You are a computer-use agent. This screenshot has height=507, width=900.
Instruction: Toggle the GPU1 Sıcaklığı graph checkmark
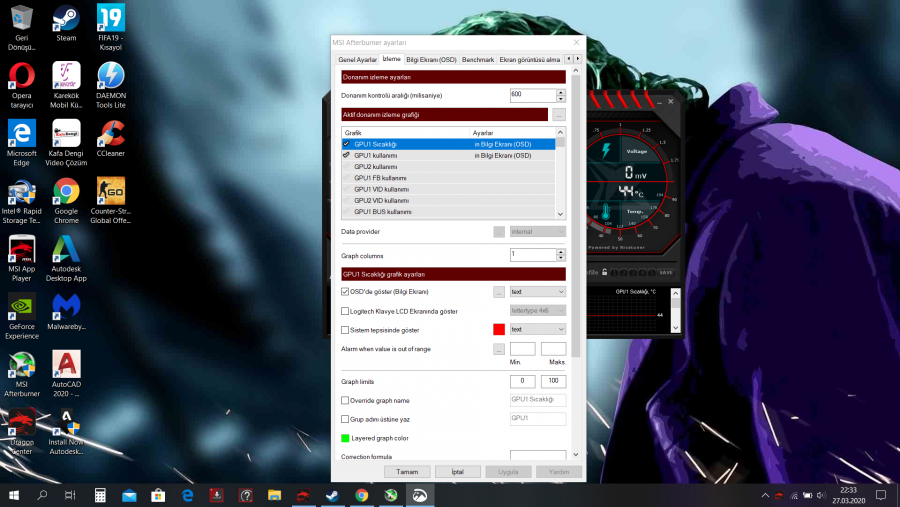point(346,144)
